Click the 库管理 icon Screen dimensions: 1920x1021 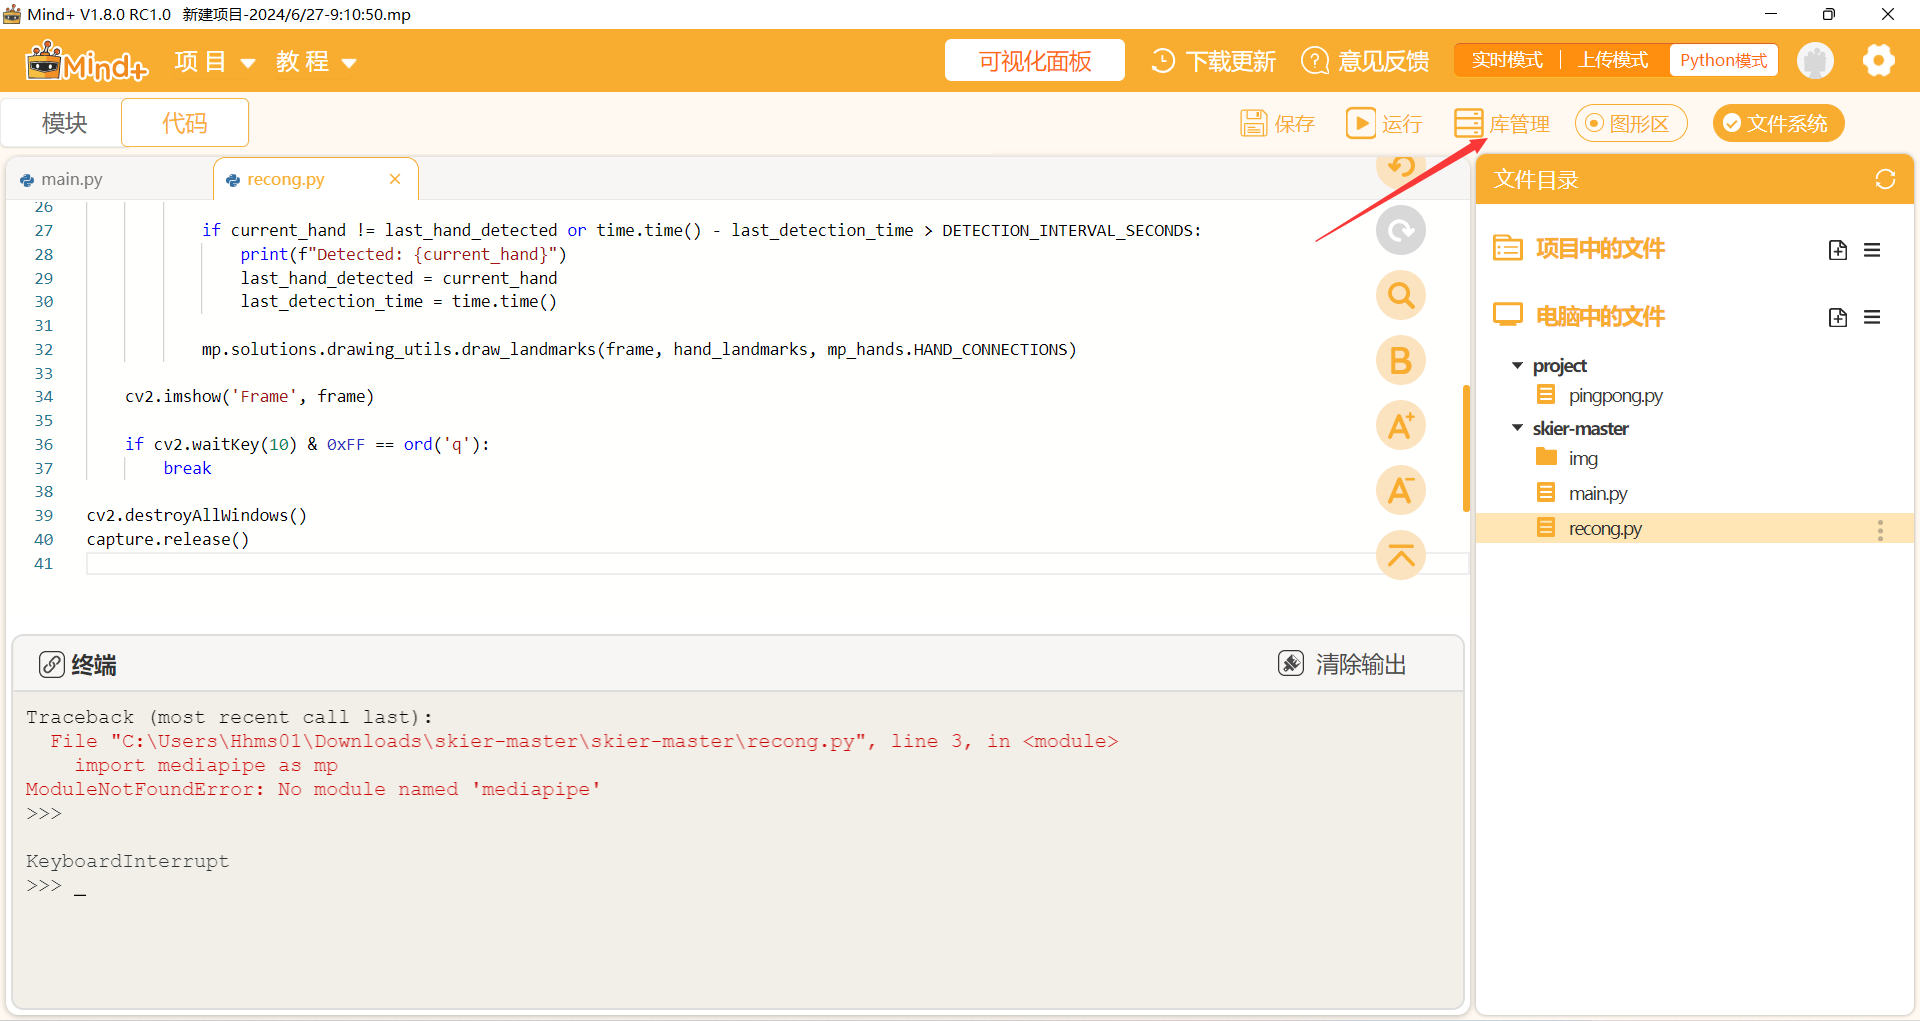point(1468,123)
